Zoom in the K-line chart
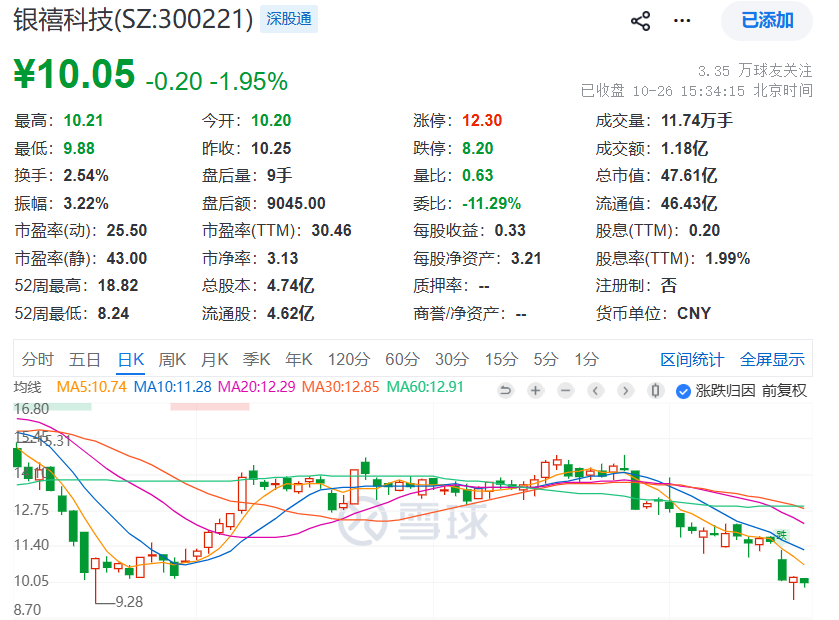Image resolution: width=839 pixels, height=620 pixels. pos(535,391)
